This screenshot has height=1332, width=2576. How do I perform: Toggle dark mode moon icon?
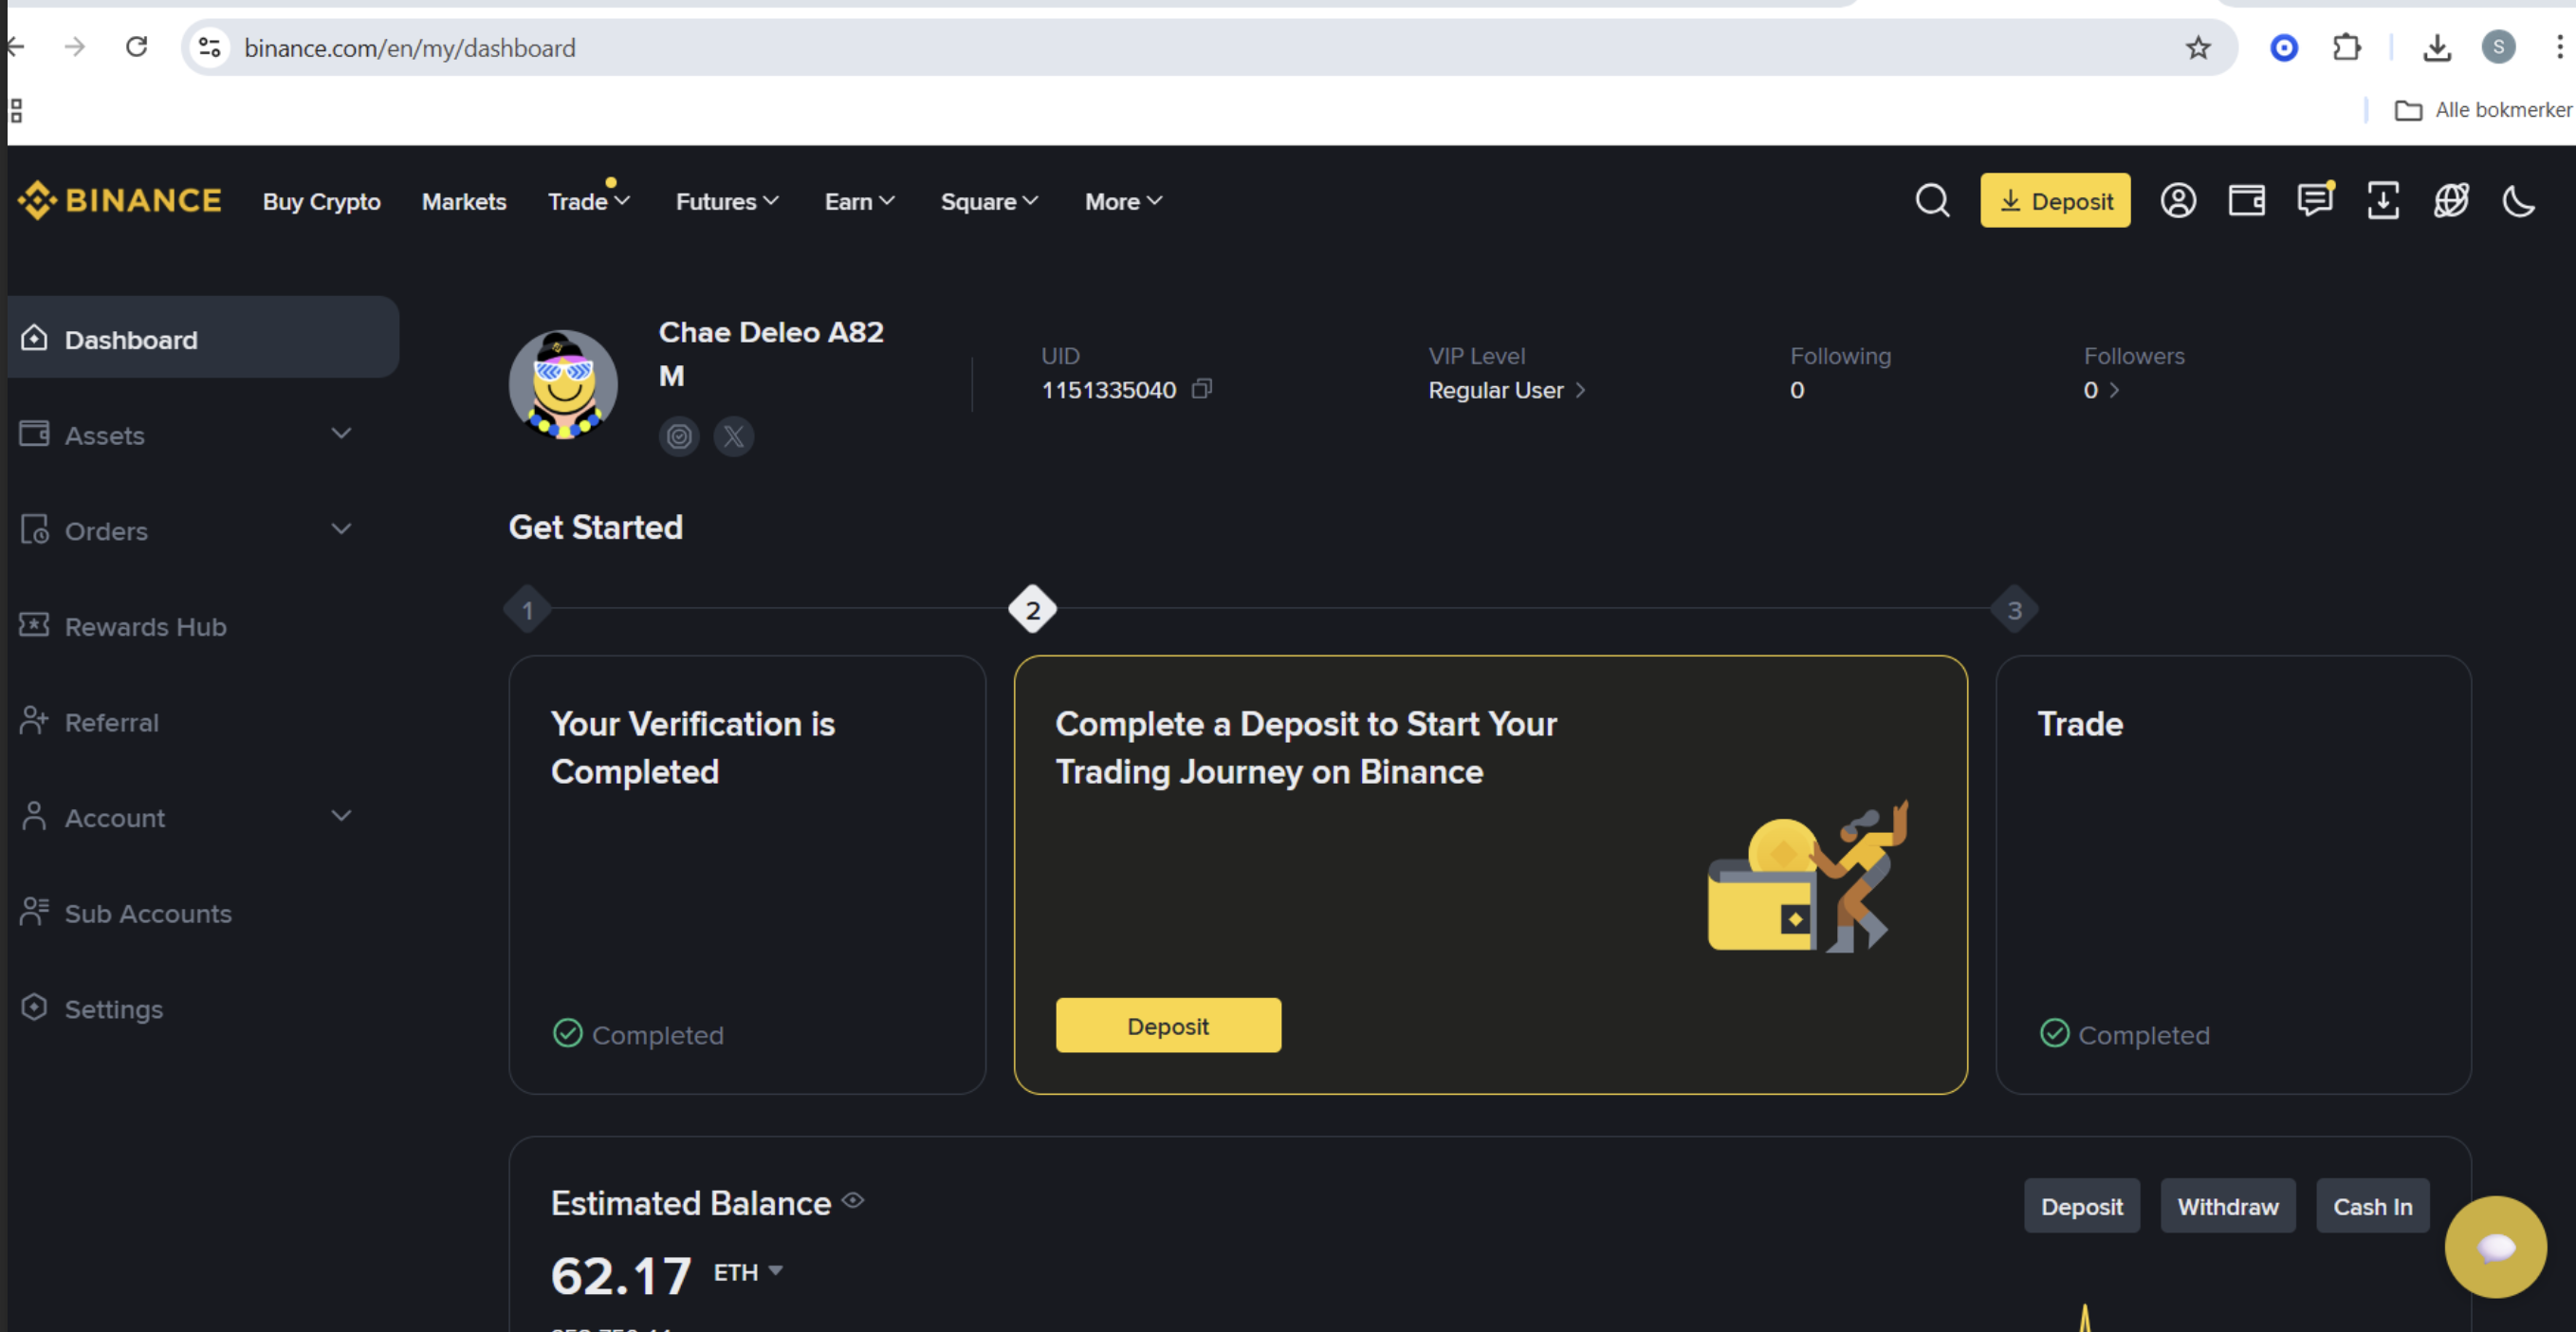[2518, 201]
